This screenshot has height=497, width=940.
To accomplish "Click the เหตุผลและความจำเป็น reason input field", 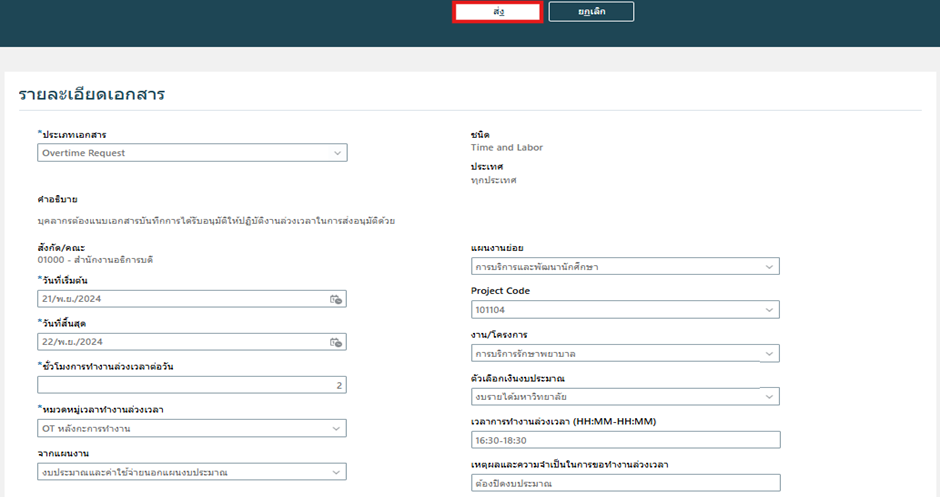I will [625, 484].
